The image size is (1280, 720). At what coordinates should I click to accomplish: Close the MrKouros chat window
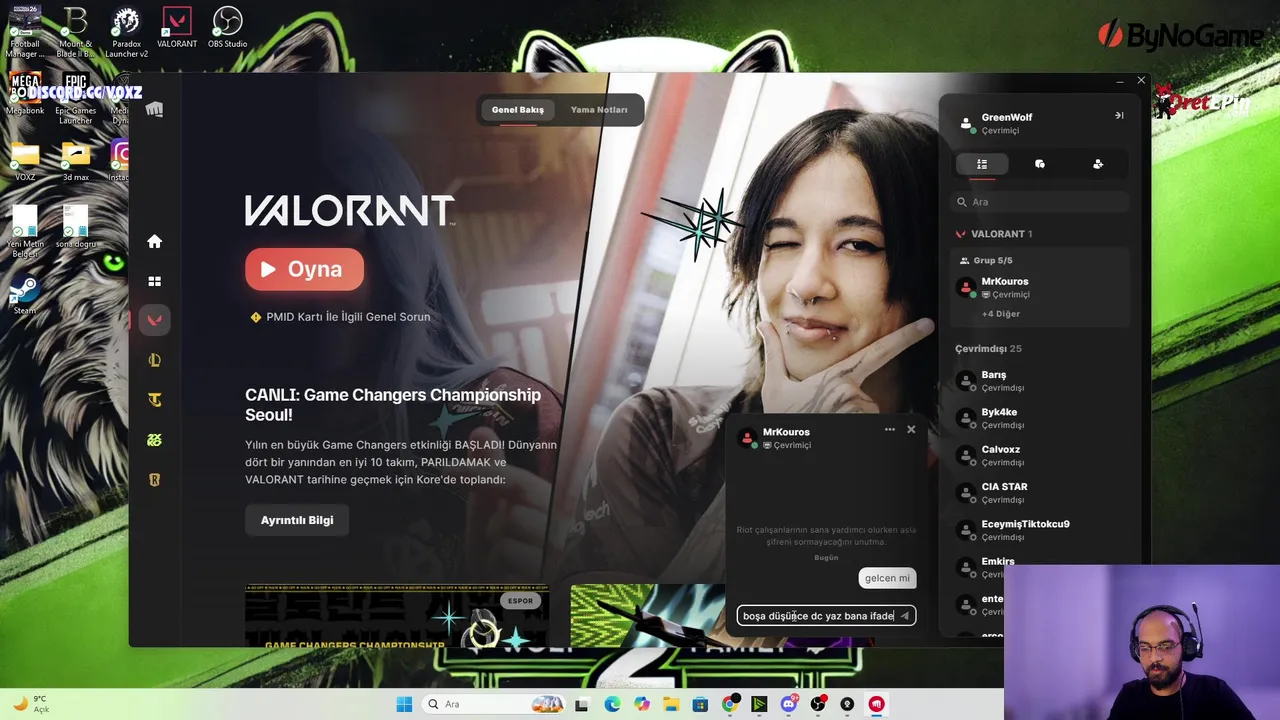coord(911,429)
